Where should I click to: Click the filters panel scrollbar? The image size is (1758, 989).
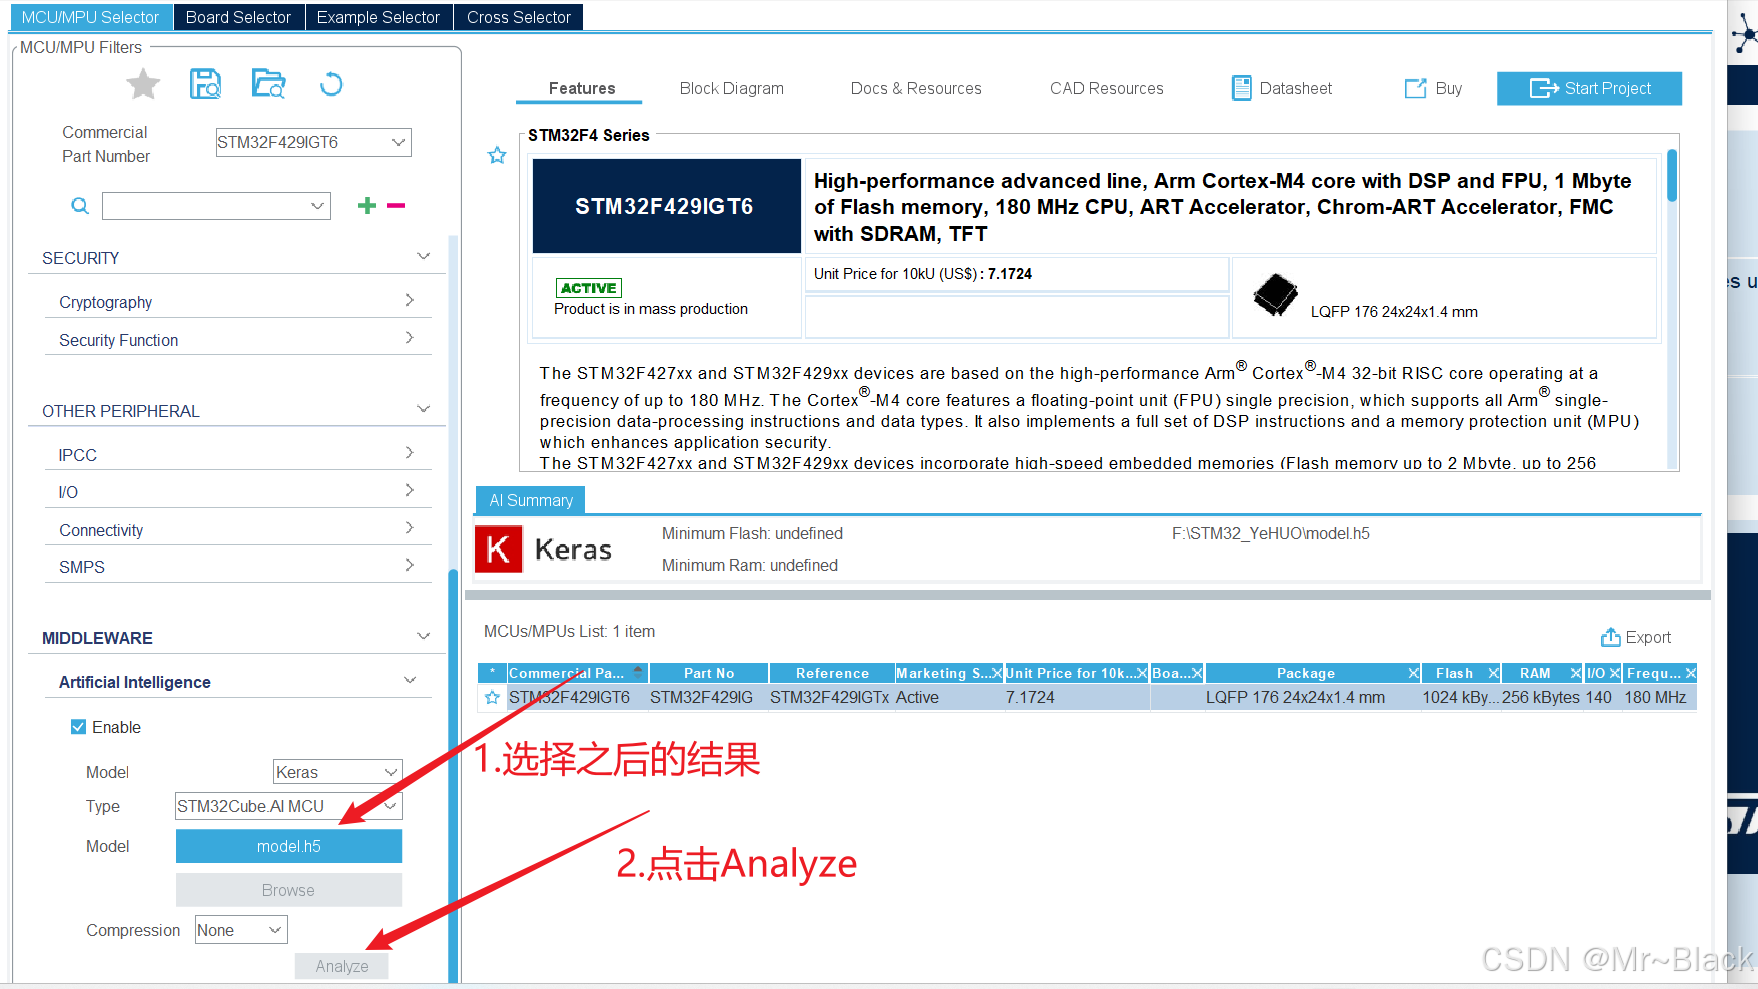click(453, 775)
